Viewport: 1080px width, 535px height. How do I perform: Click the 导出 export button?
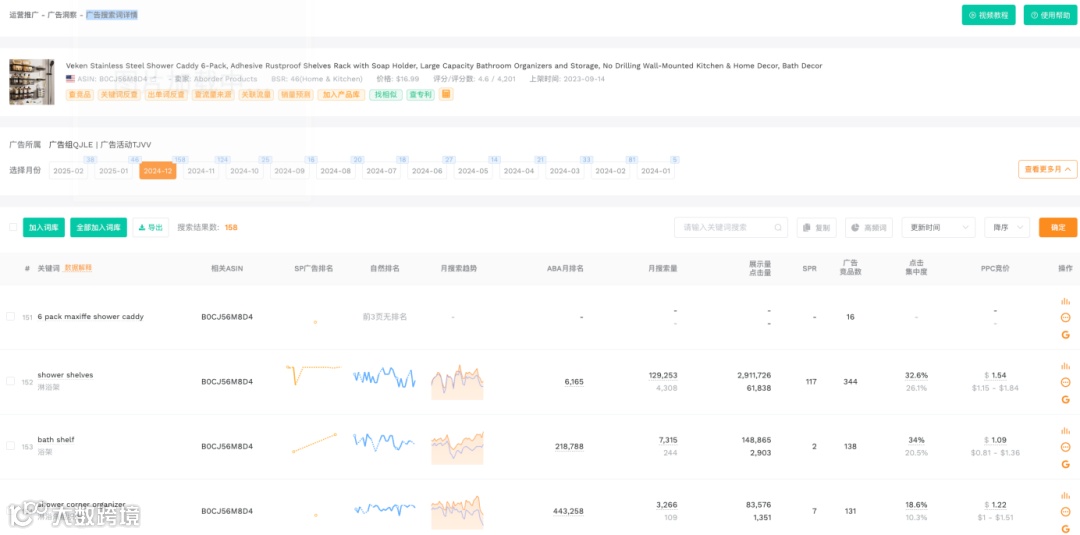[150, 227]
